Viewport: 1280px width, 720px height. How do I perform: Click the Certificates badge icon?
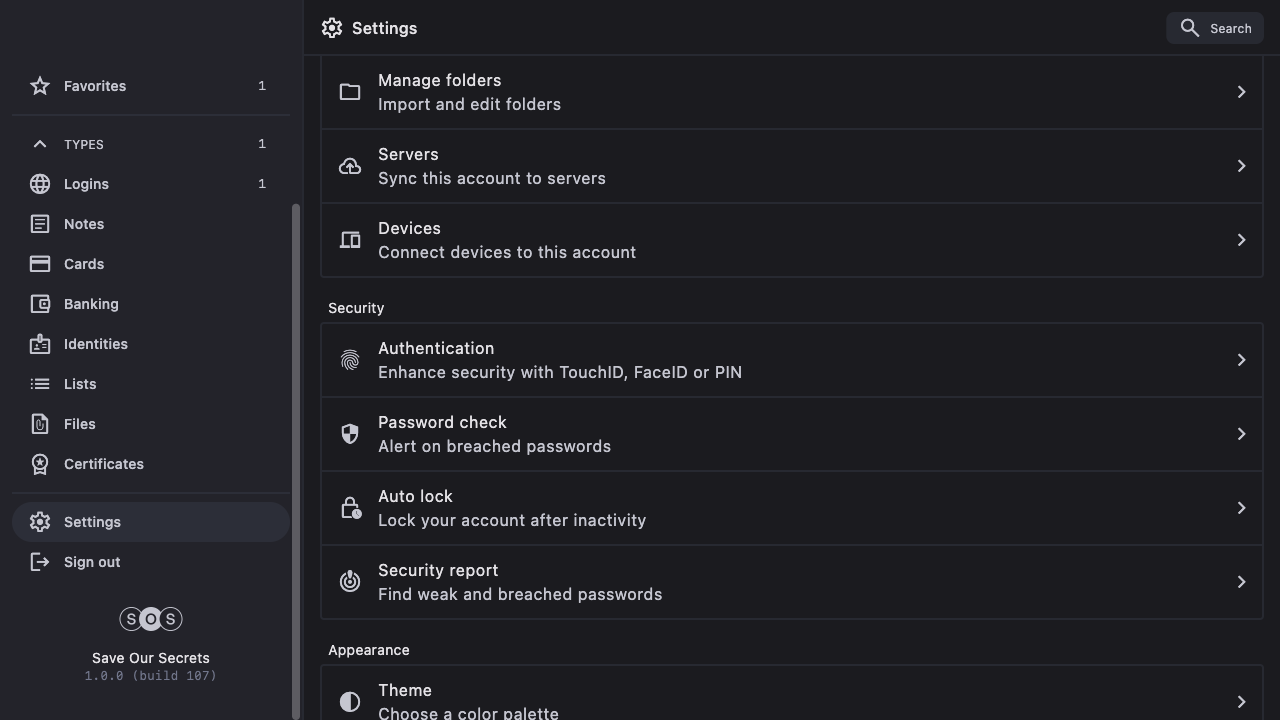tap(40, 464)
